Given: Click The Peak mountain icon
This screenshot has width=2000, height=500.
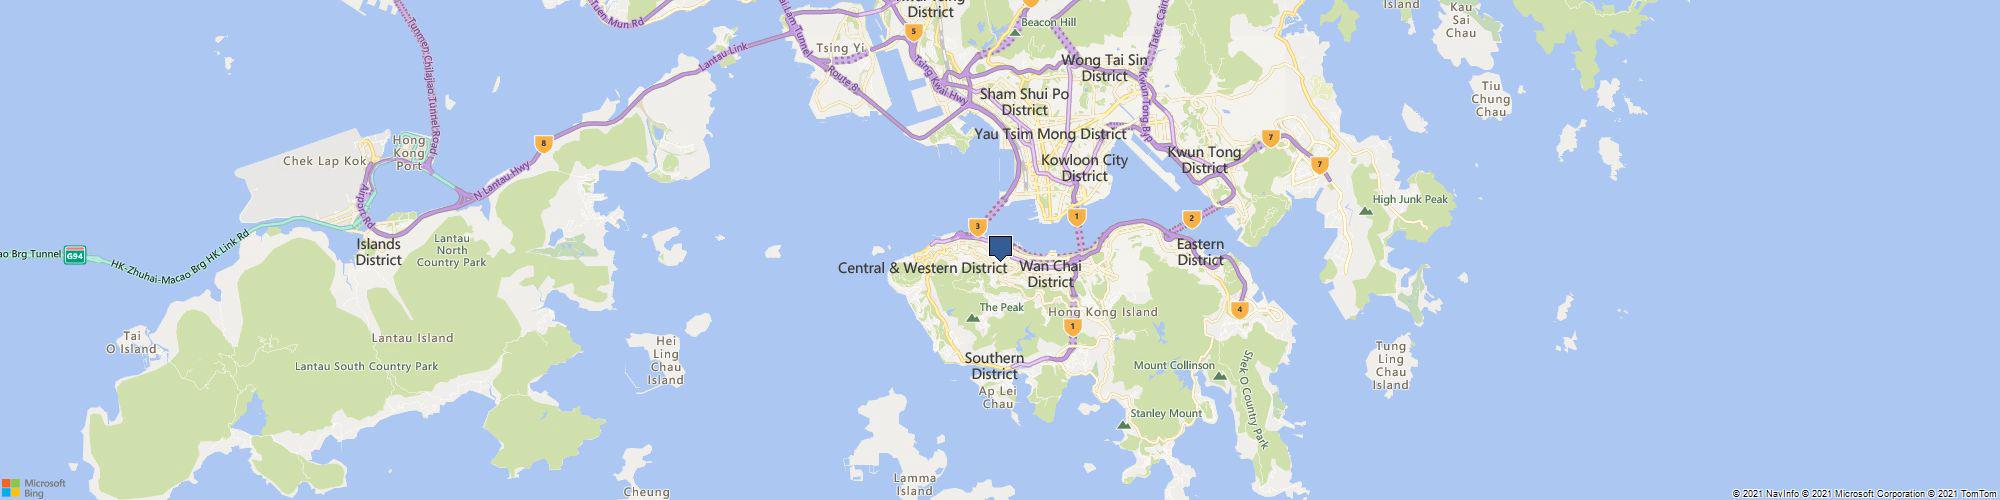Looking at the screenshot, I should pos(971,318).
